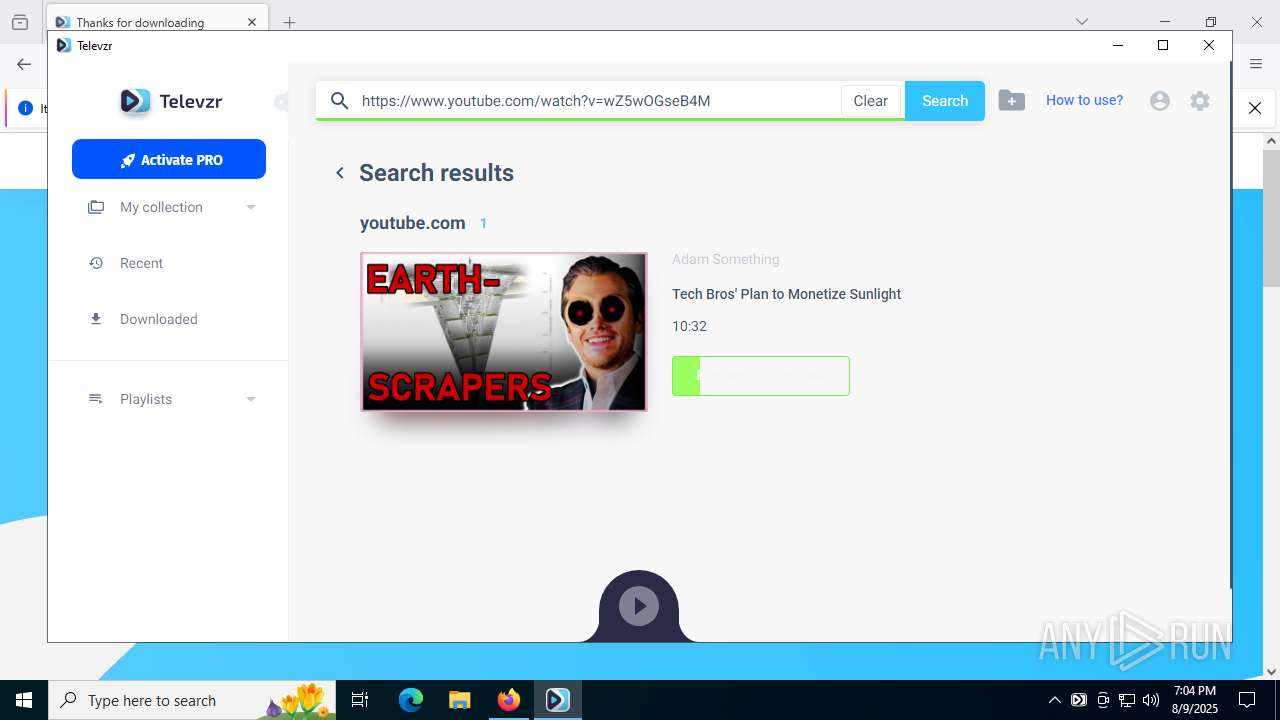Select the Thanks for downloading browser tab
Image resolution: width=1280 pixels, height=720 pixels.
155,22
